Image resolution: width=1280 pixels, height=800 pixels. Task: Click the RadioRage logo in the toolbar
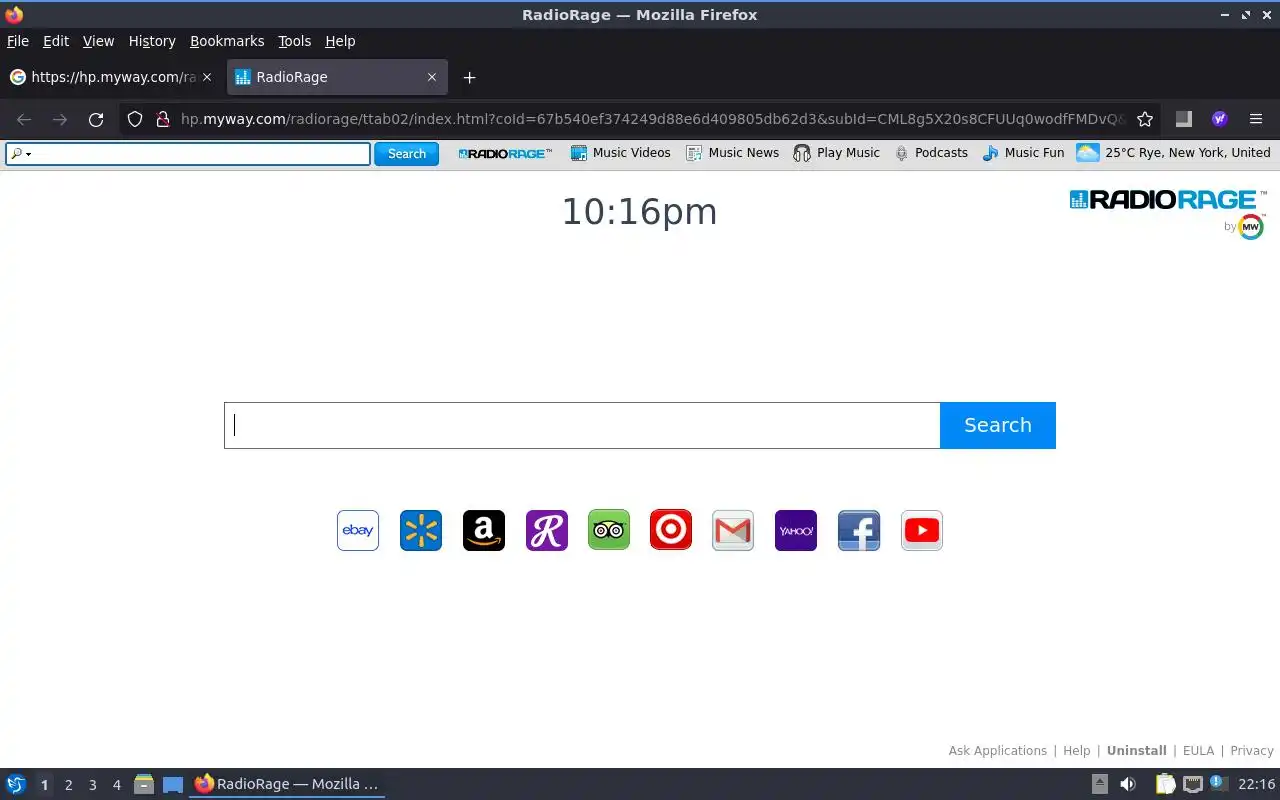click(505, 153)
